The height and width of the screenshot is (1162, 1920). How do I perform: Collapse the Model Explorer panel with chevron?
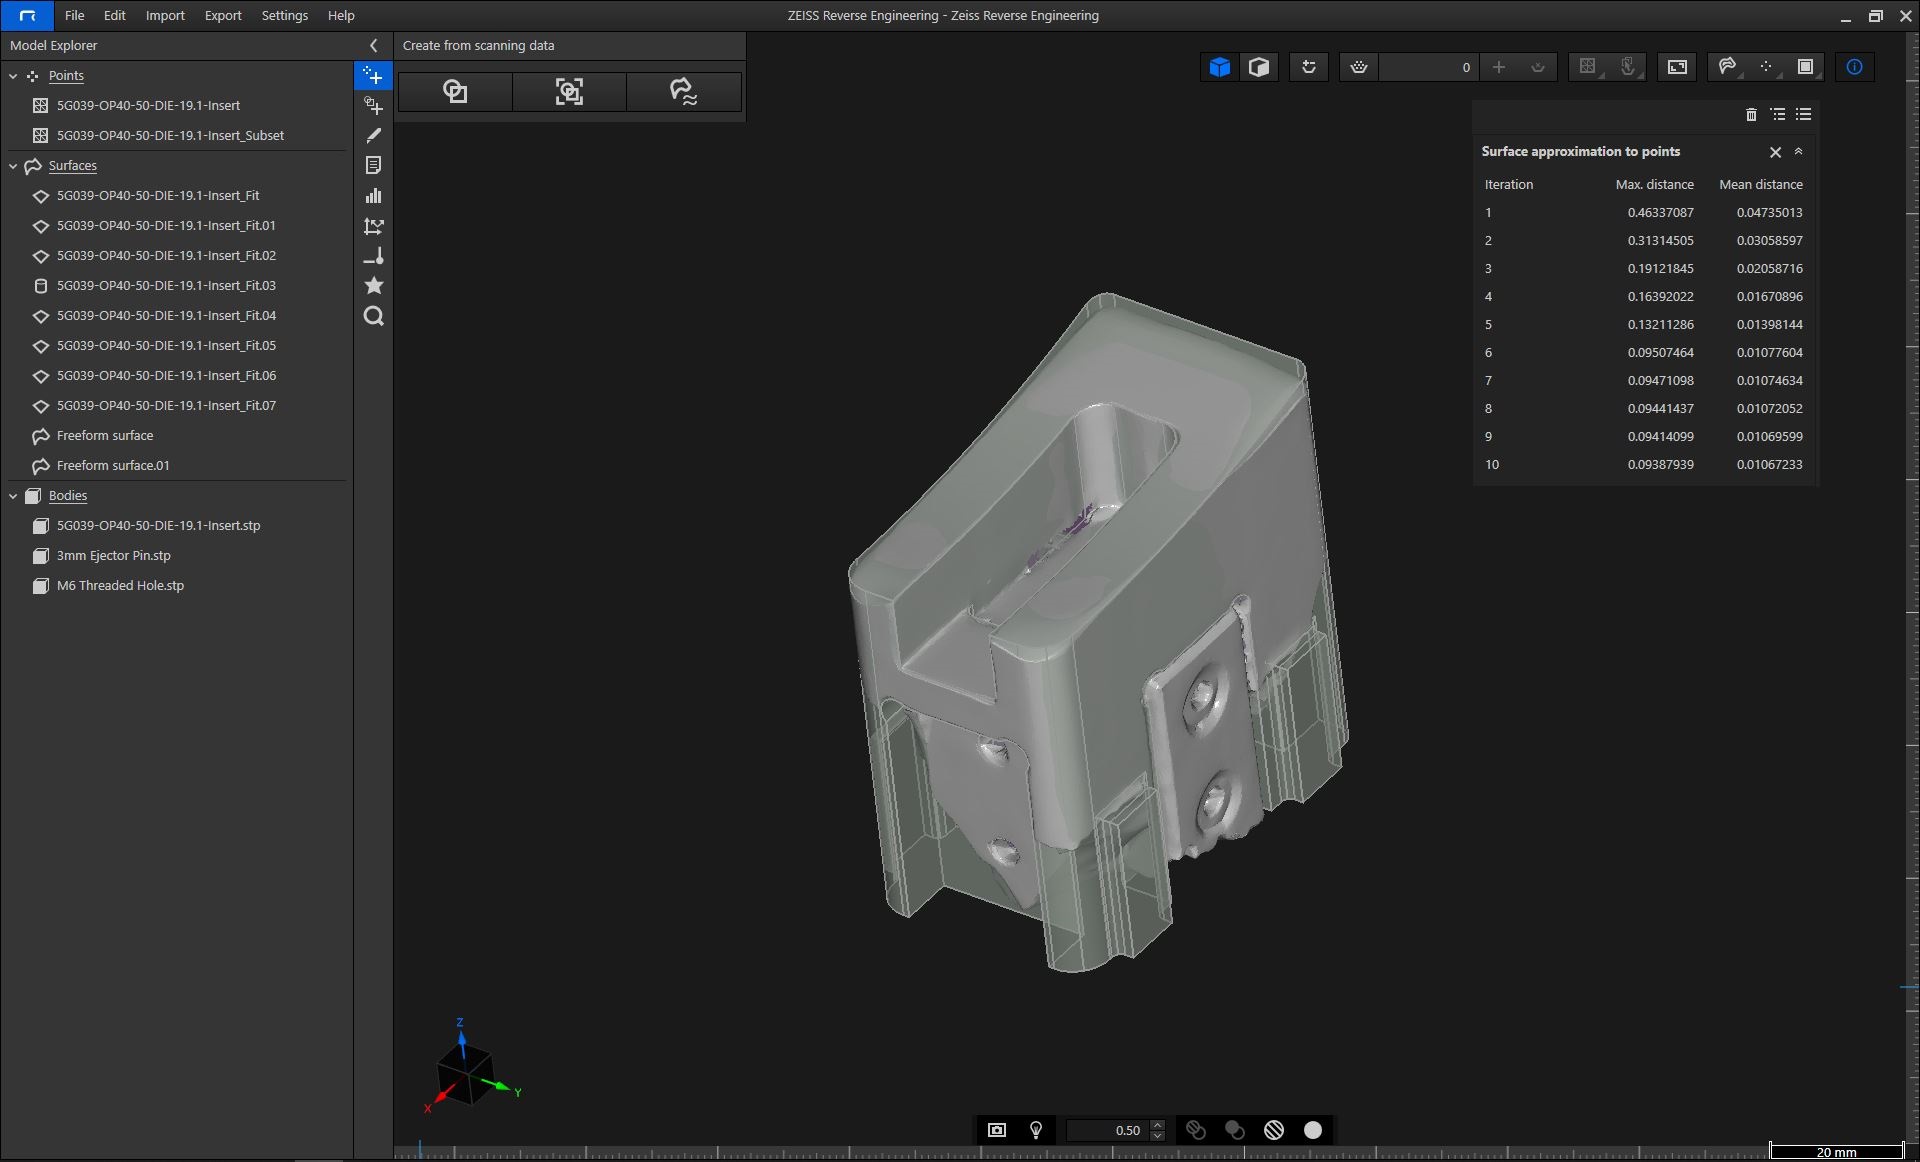pyautogui.click(x=374, y=46)
